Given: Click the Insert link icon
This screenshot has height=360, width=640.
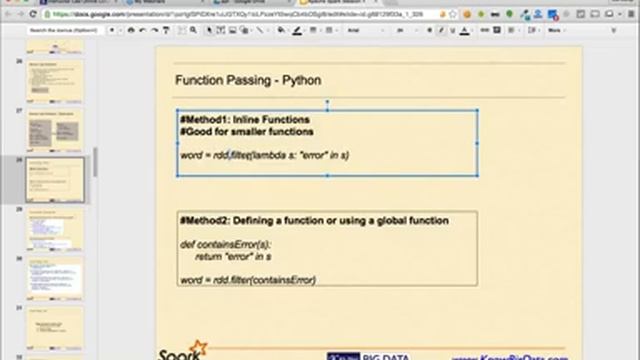Looking at the screenshot, I should [484, 30].
